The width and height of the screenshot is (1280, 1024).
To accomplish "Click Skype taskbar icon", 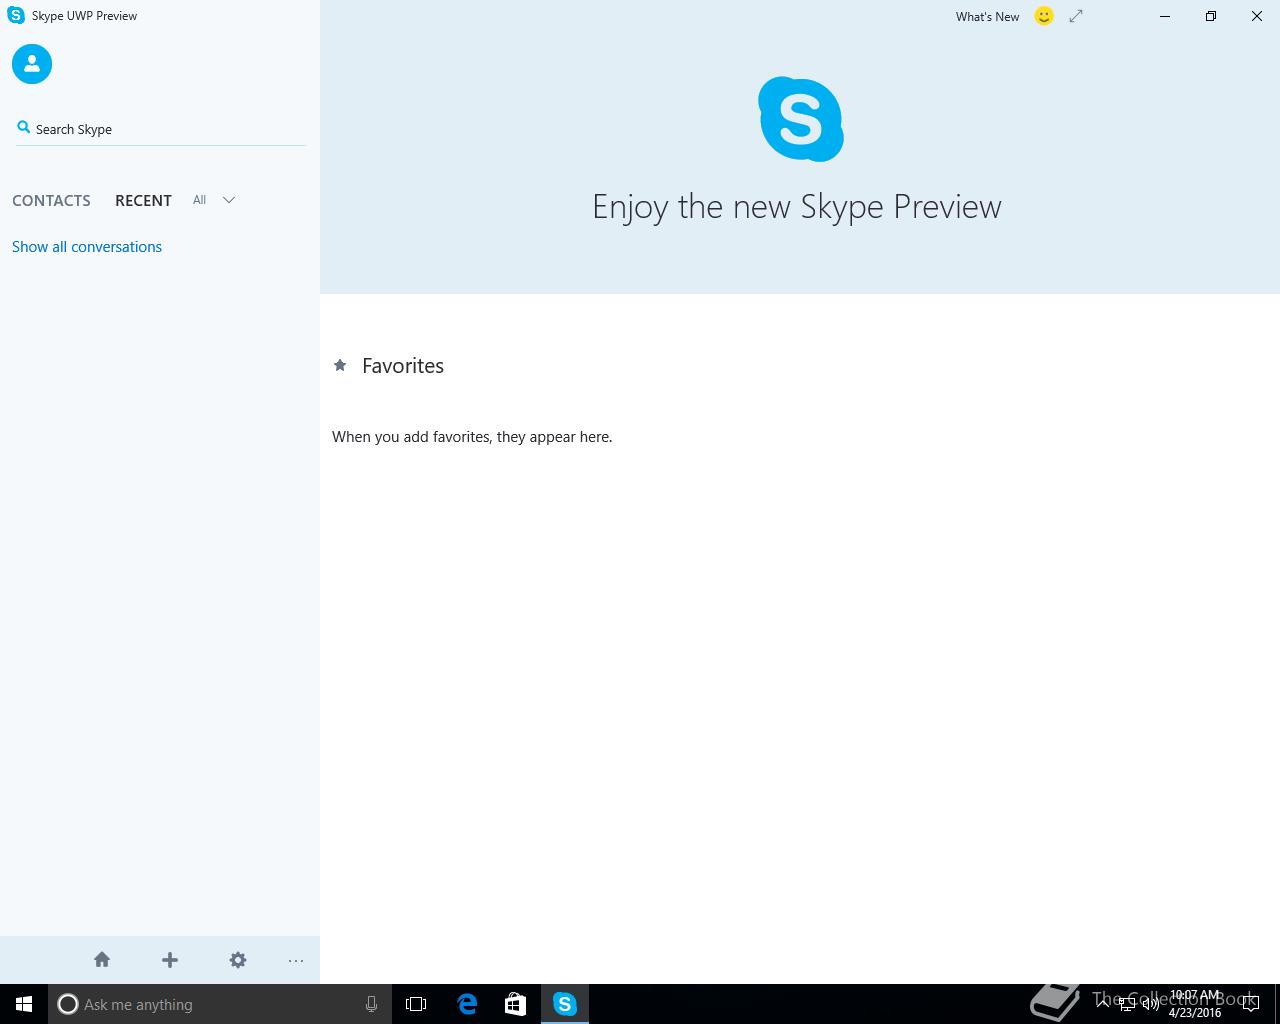I will [565, 1004].
